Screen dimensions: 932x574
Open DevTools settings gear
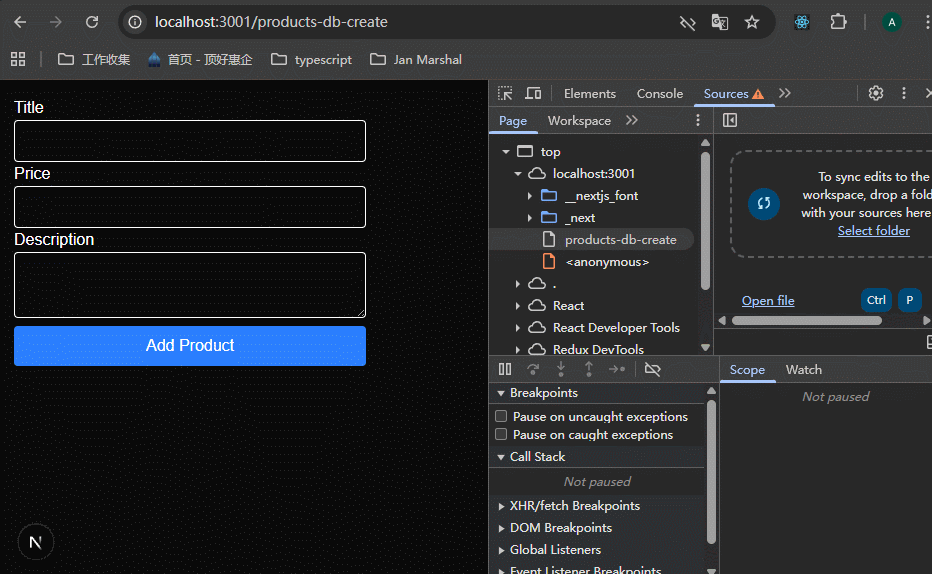tap(876, 93)
